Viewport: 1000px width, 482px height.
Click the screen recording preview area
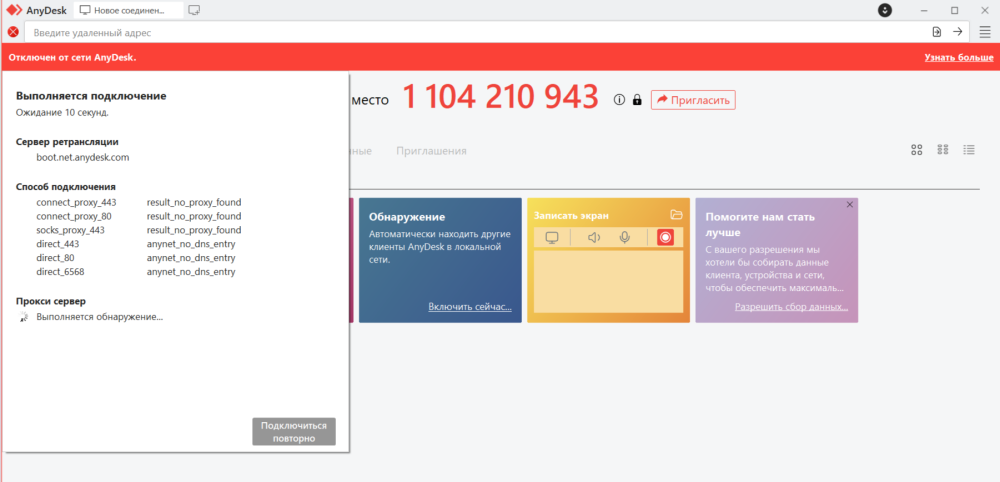pos(608,281)
